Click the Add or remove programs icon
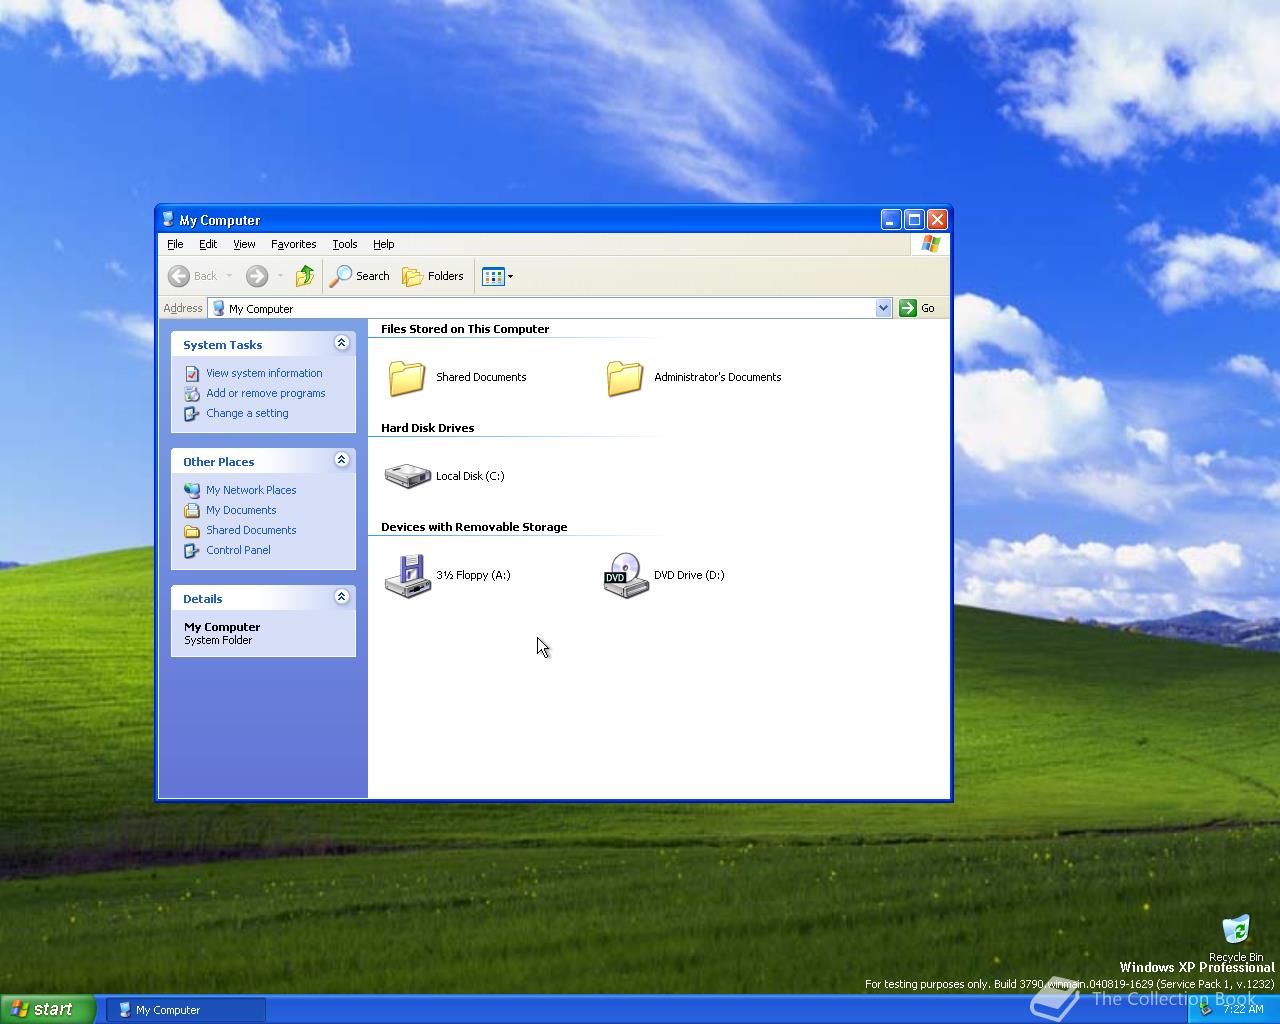This screenshot has height=1024, width=1280. [192, 393]
